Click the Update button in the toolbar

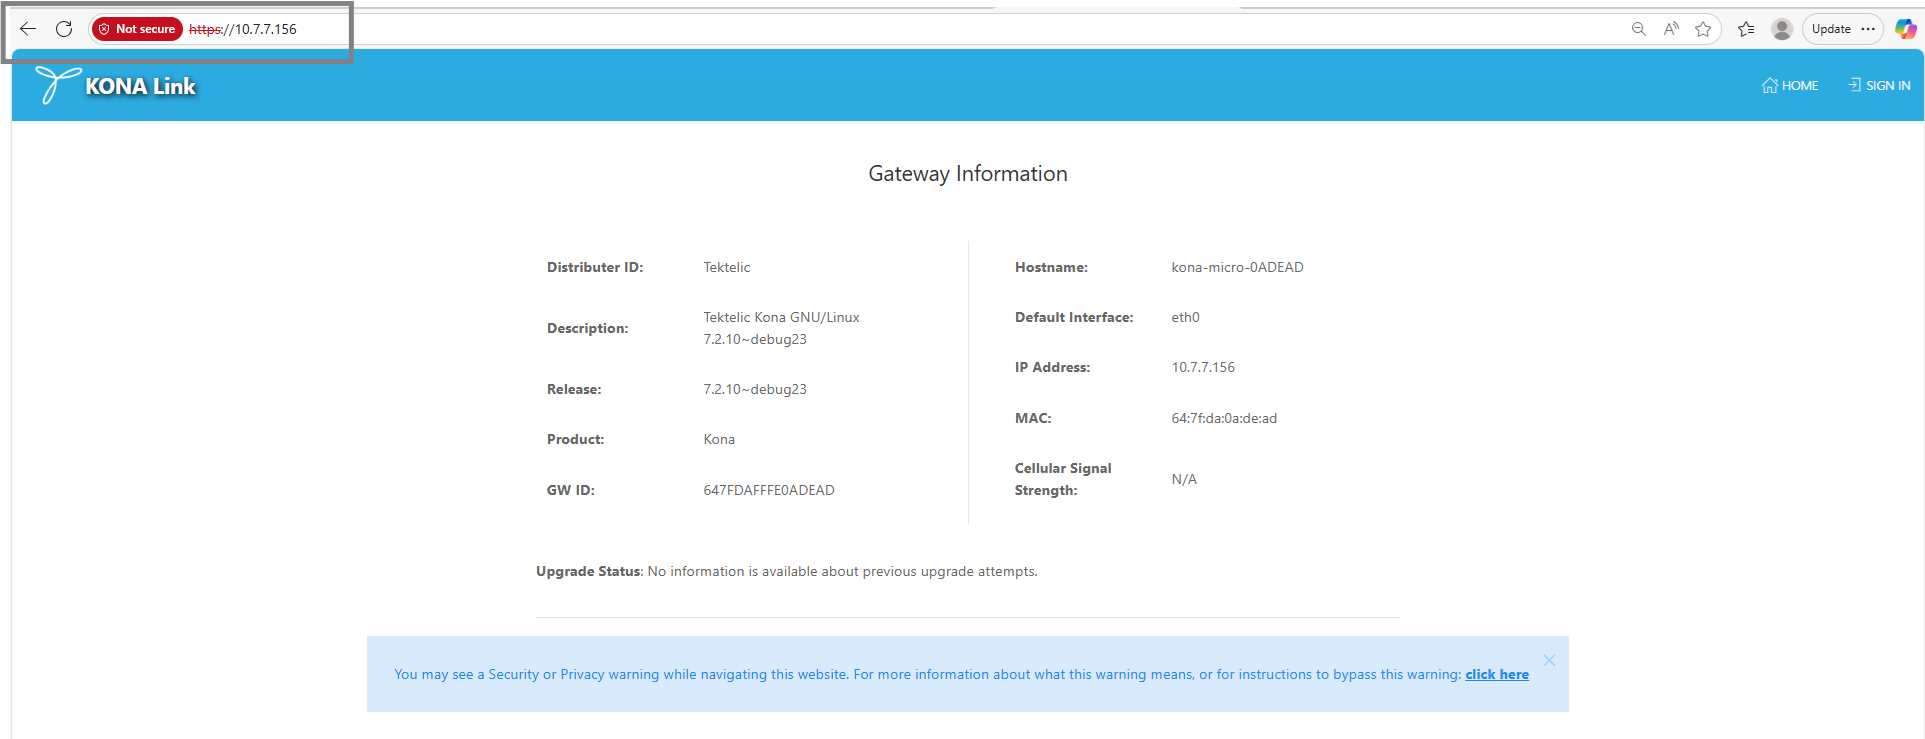[x=1831, y=29]
